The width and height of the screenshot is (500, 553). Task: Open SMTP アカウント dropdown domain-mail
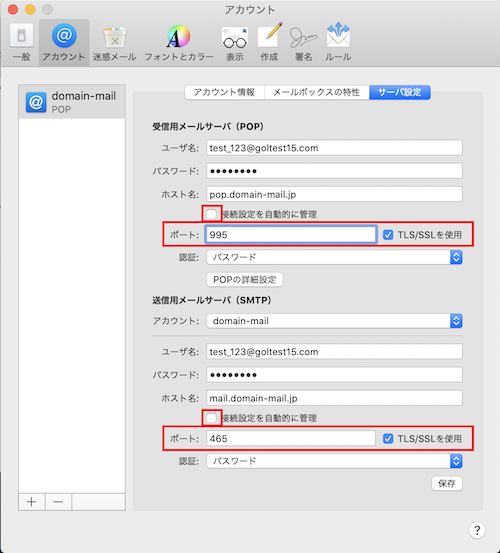click(334, 321)
